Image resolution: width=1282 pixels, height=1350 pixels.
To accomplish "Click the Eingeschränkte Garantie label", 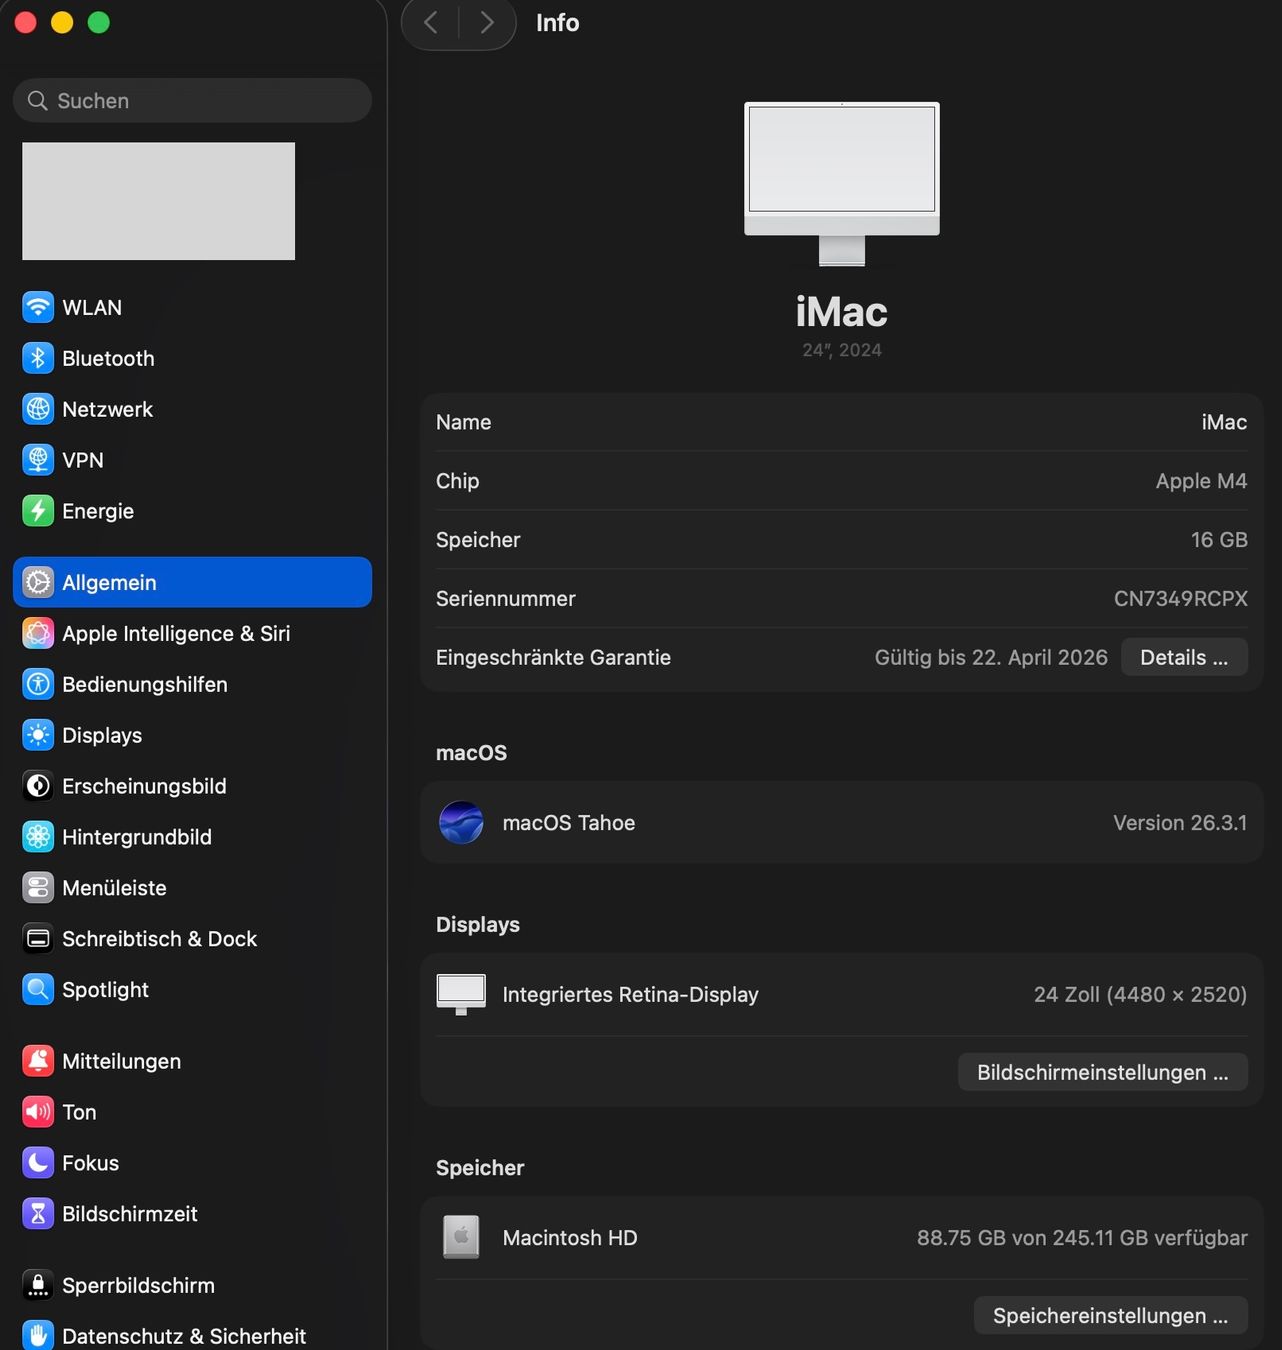I will 553,657.
